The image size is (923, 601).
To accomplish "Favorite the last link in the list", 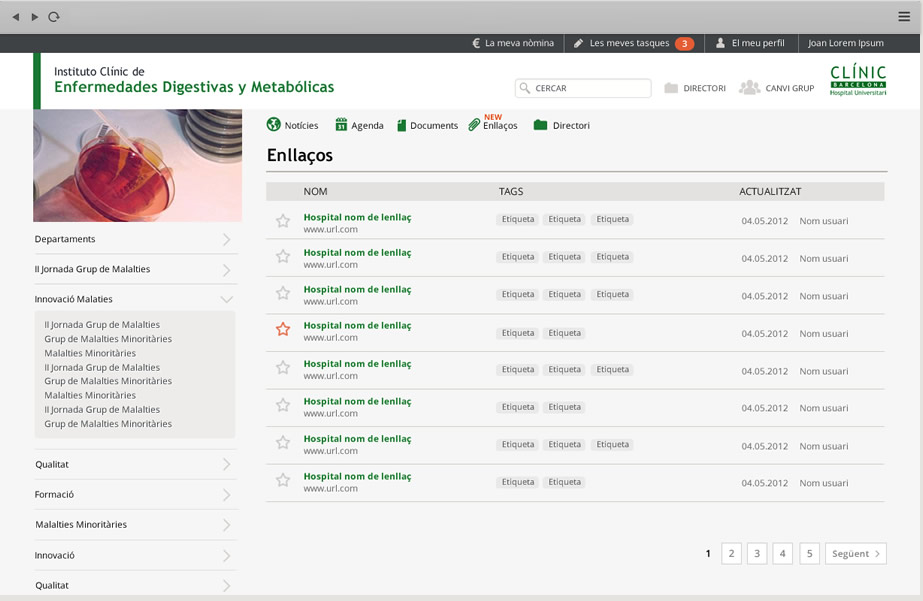I will (282, 481).
